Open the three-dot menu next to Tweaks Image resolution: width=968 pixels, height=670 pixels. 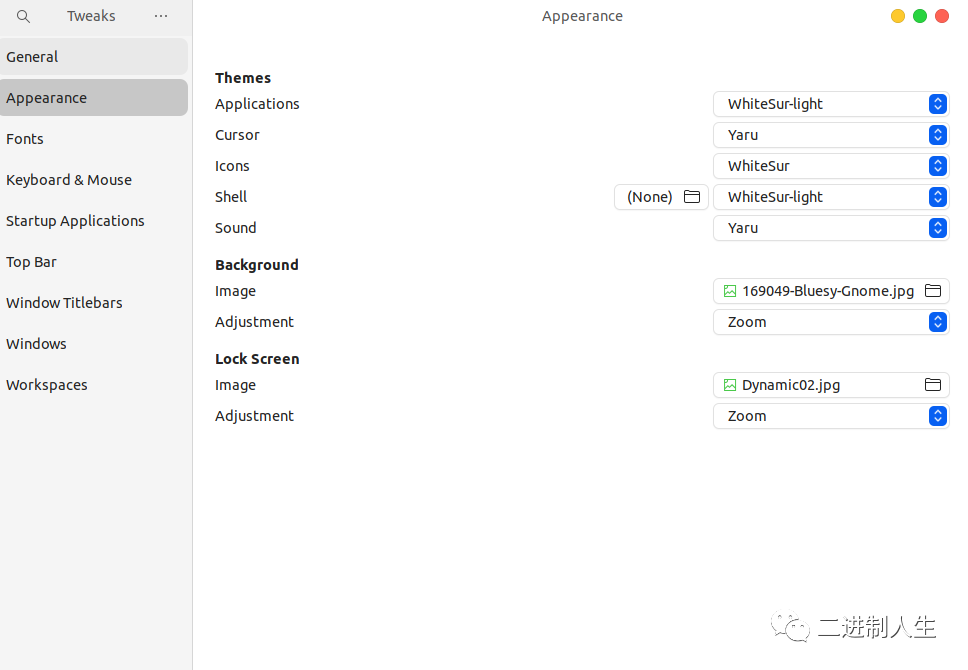pos(161,17)
